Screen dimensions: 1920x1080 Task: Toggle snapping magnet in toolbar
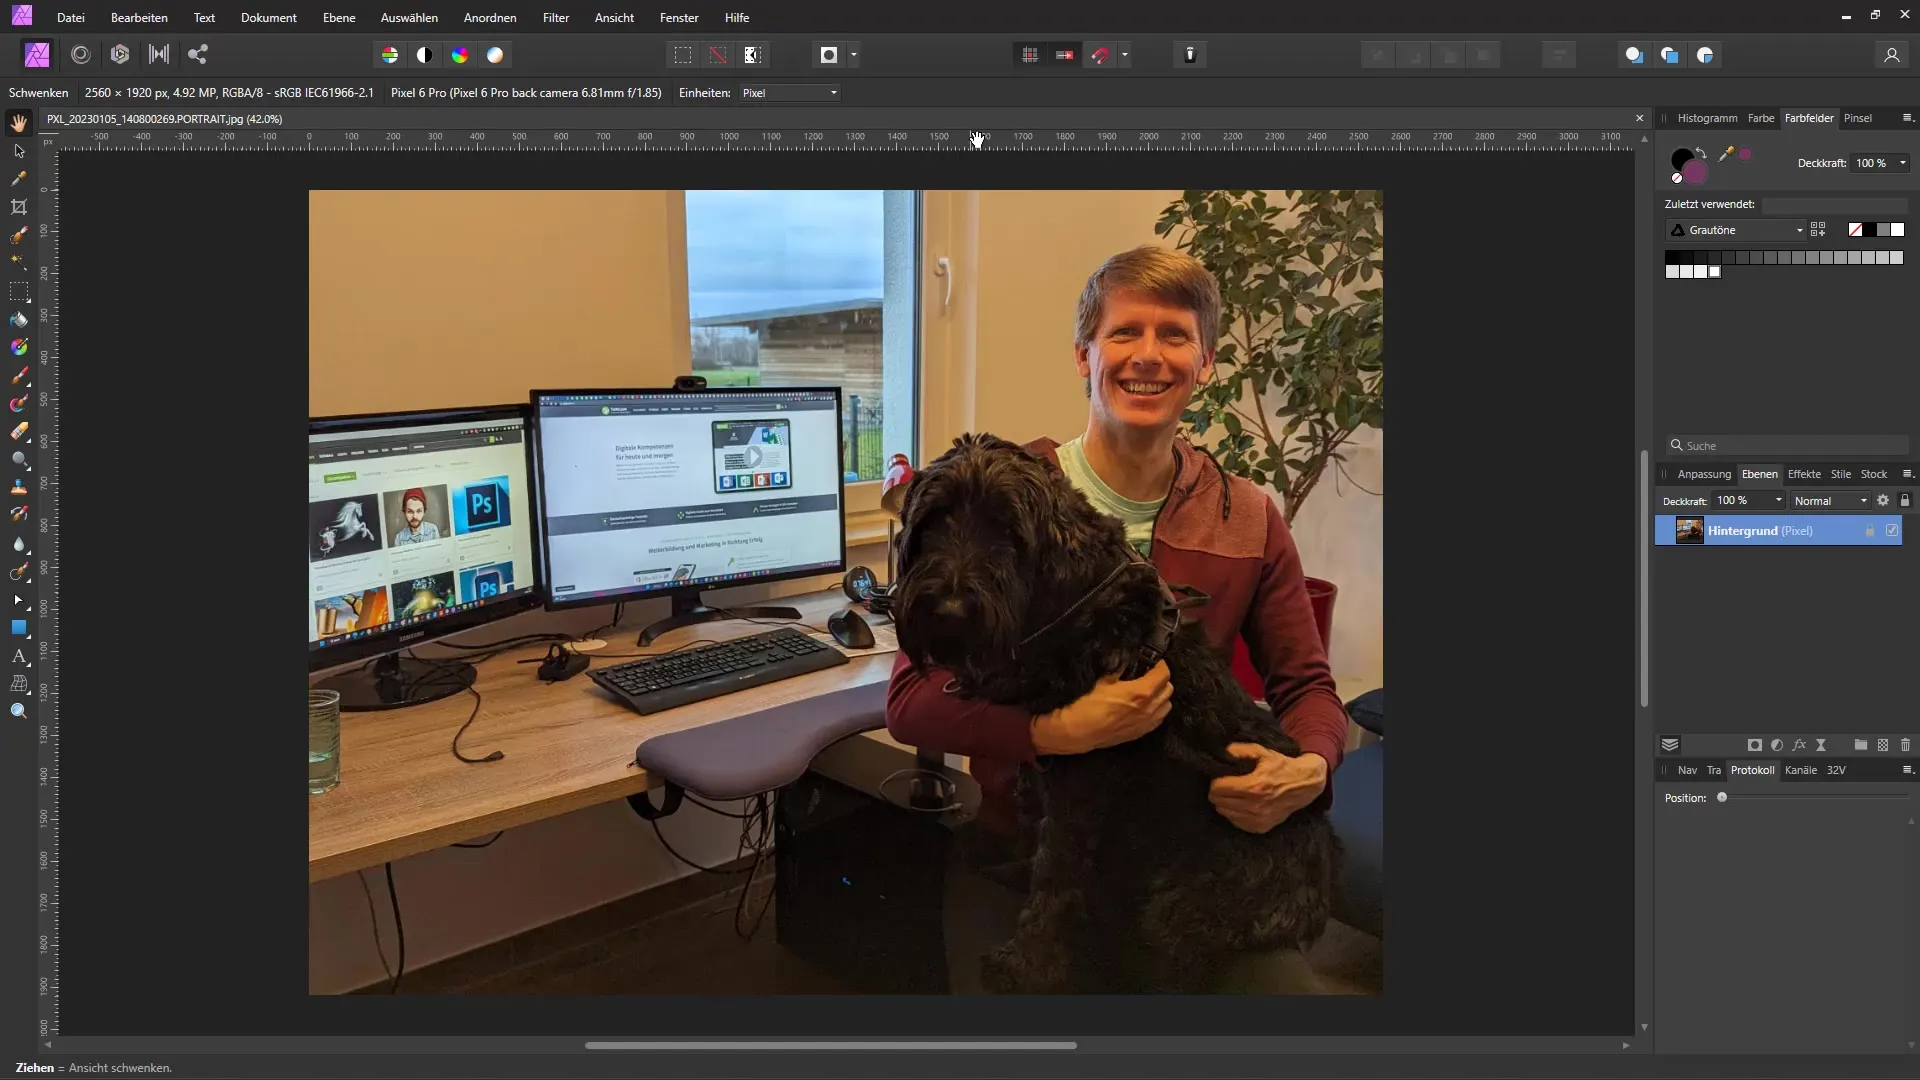point(1100,55)
